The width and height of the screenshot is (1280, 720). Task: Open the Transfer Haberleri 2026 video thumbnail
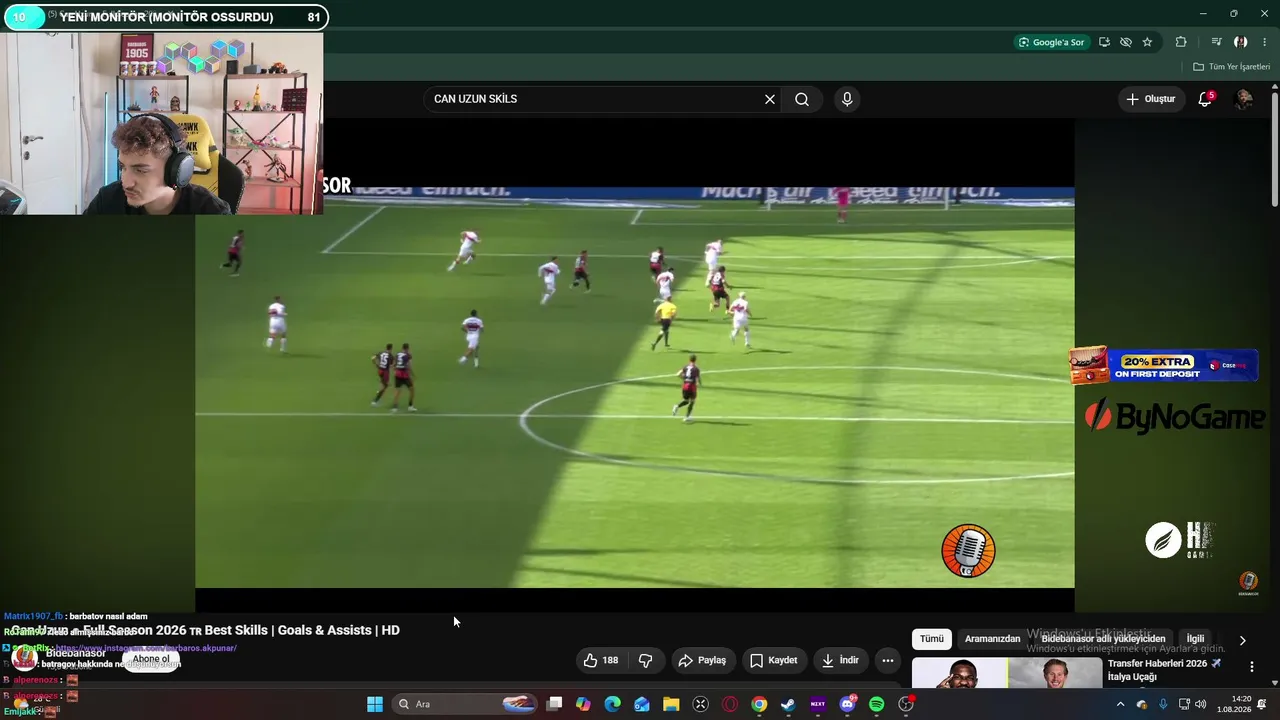[x=1007, y=673]
